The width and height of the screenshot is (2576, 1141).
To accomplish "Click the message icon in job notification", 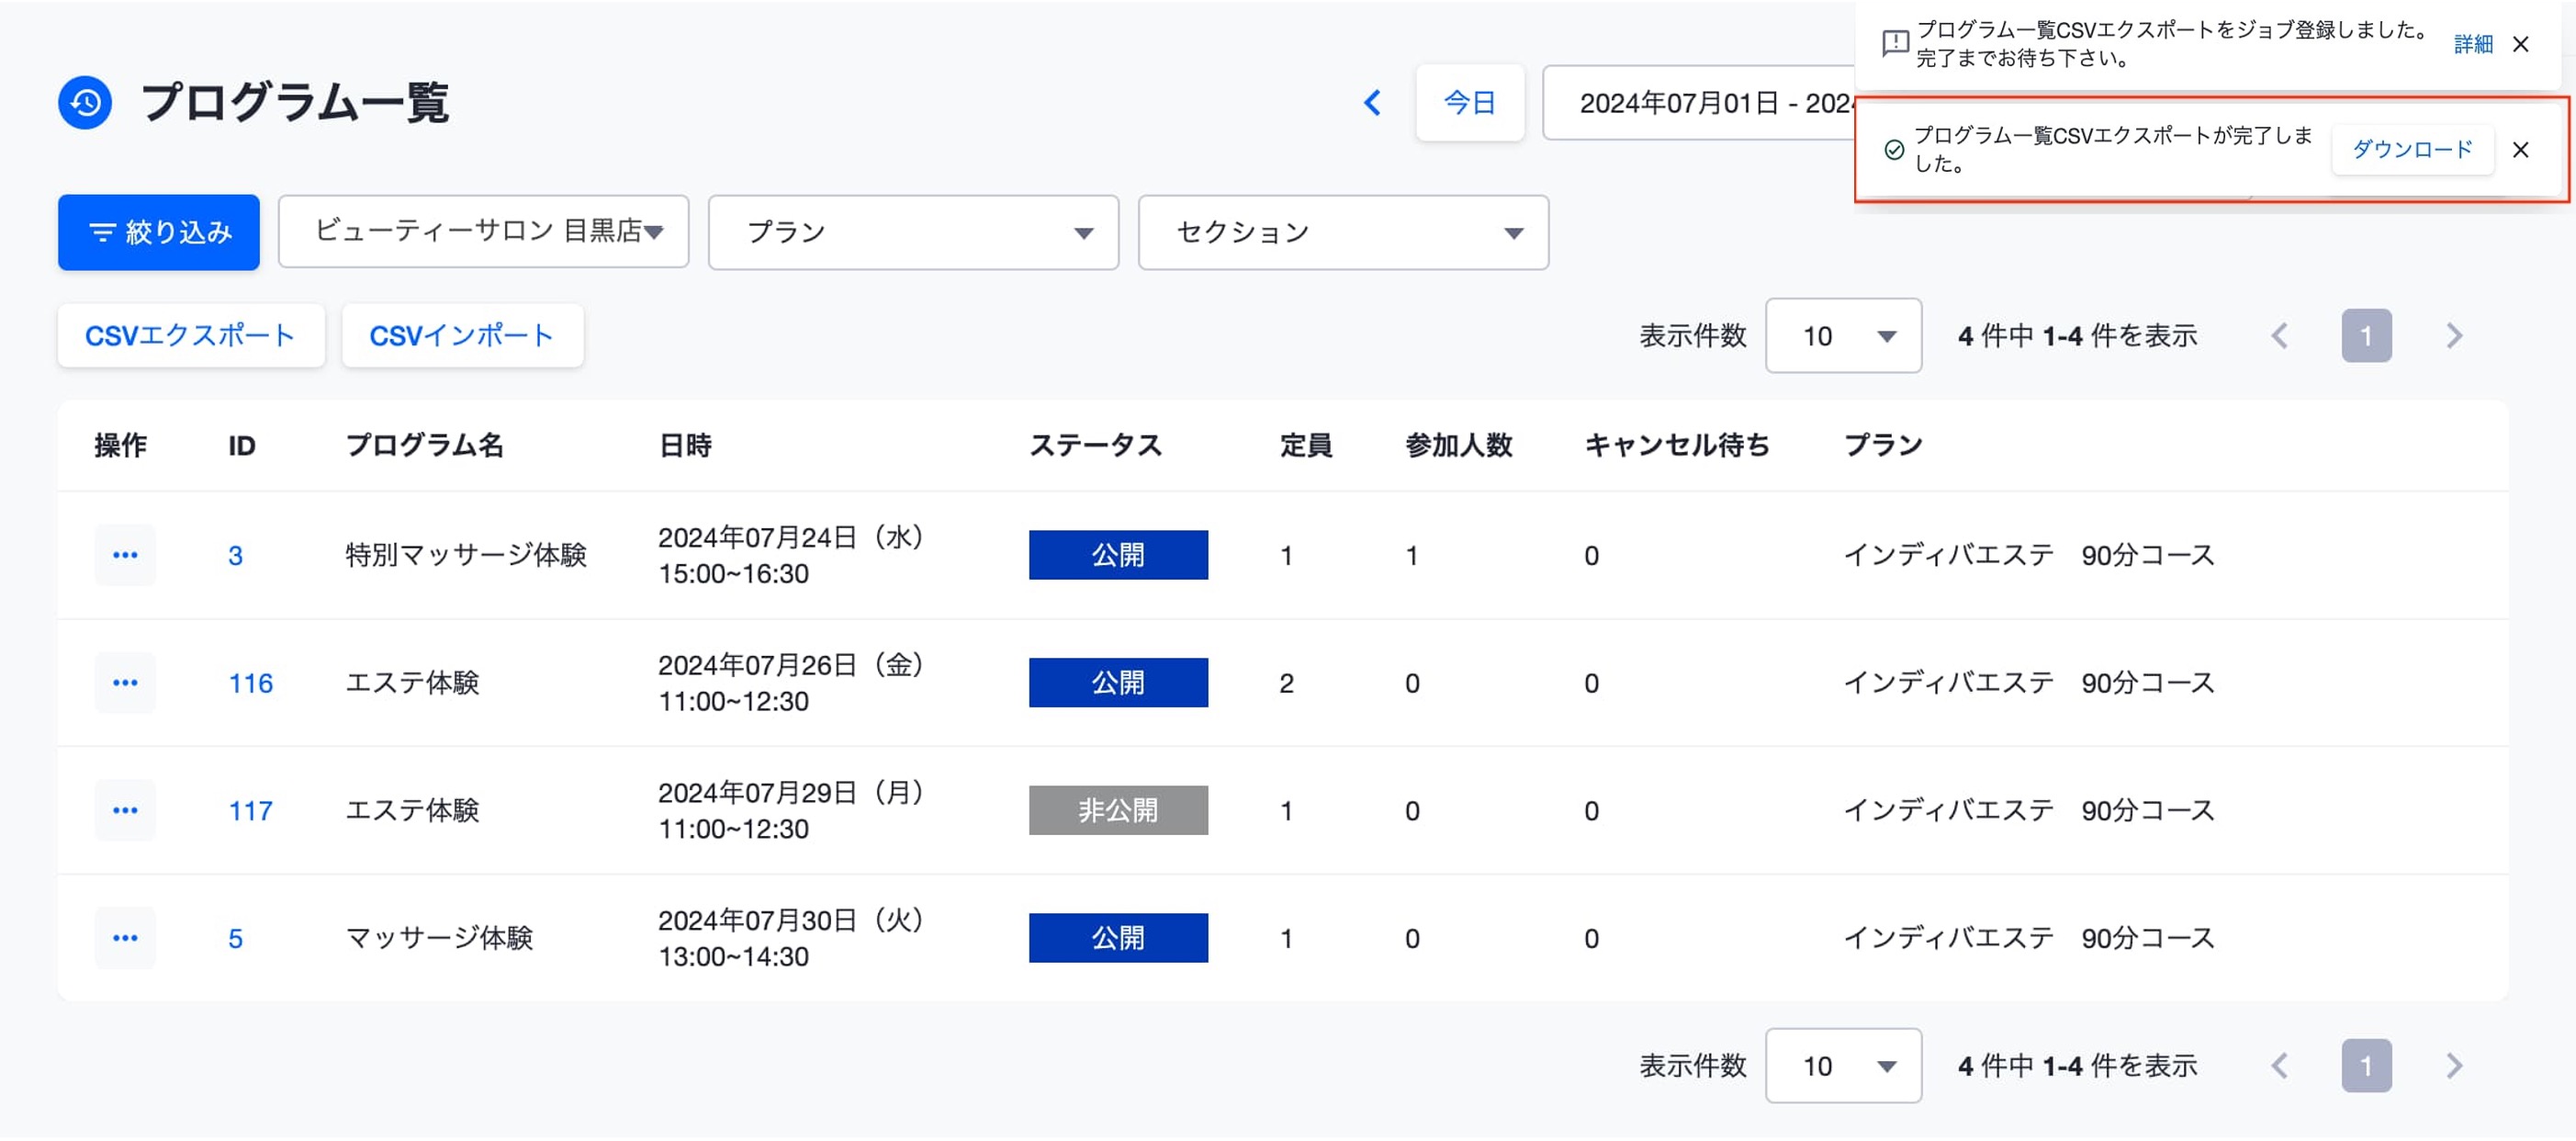I will click(x=1894, y=44).
